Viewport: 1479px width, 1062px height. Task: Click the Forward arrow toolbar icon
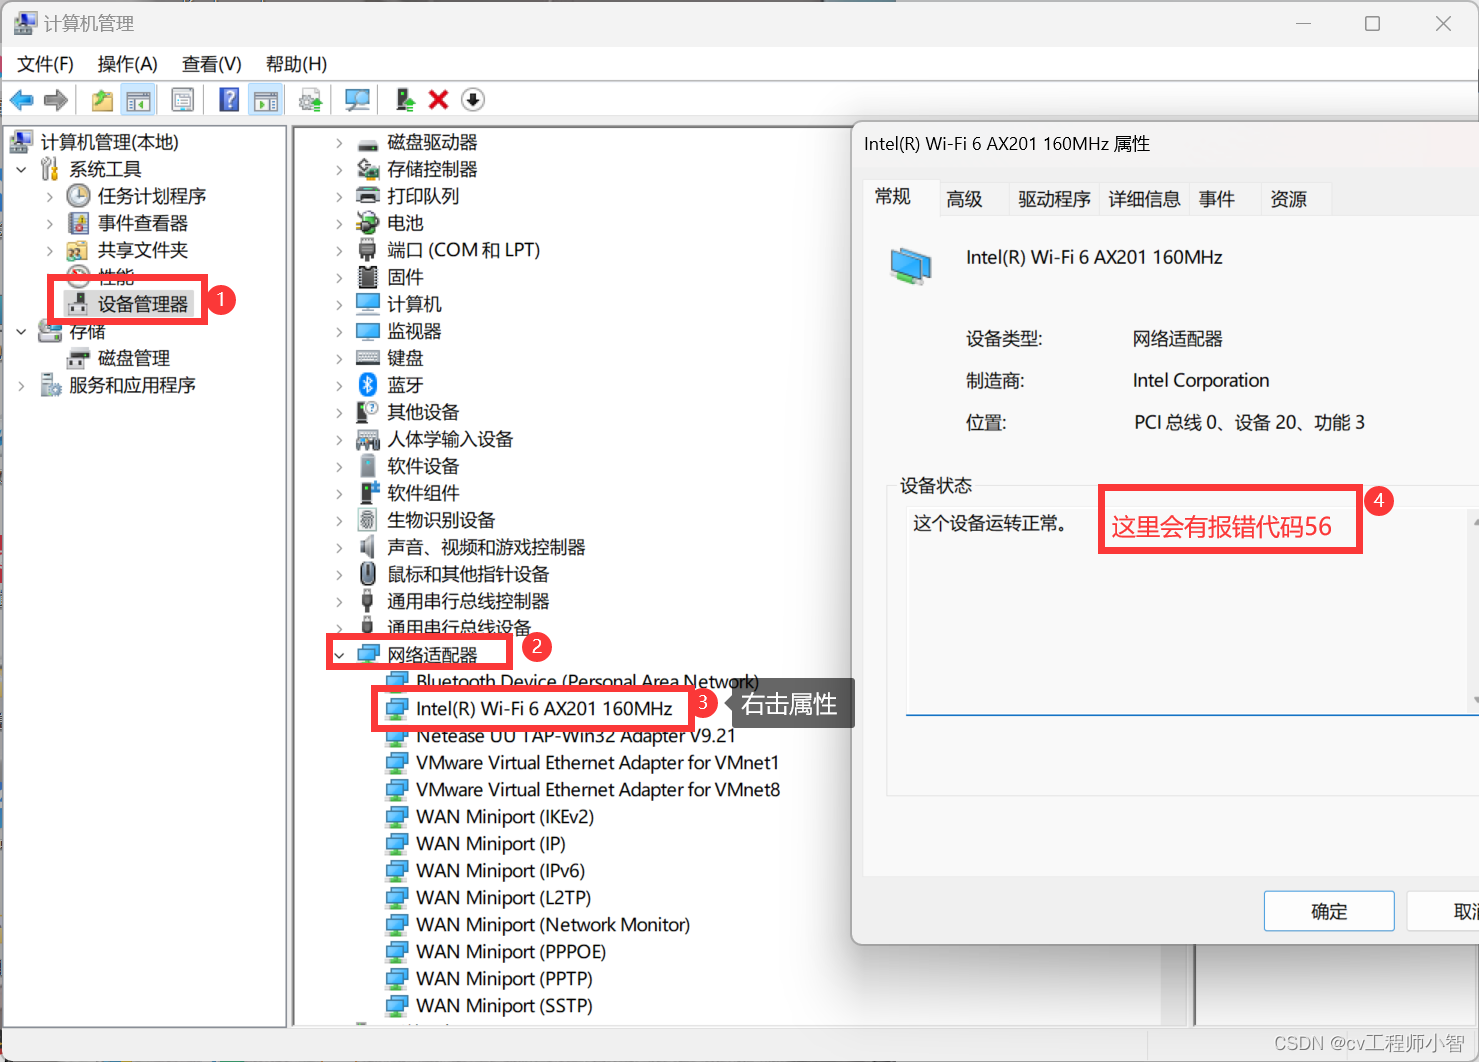[56, 100]
